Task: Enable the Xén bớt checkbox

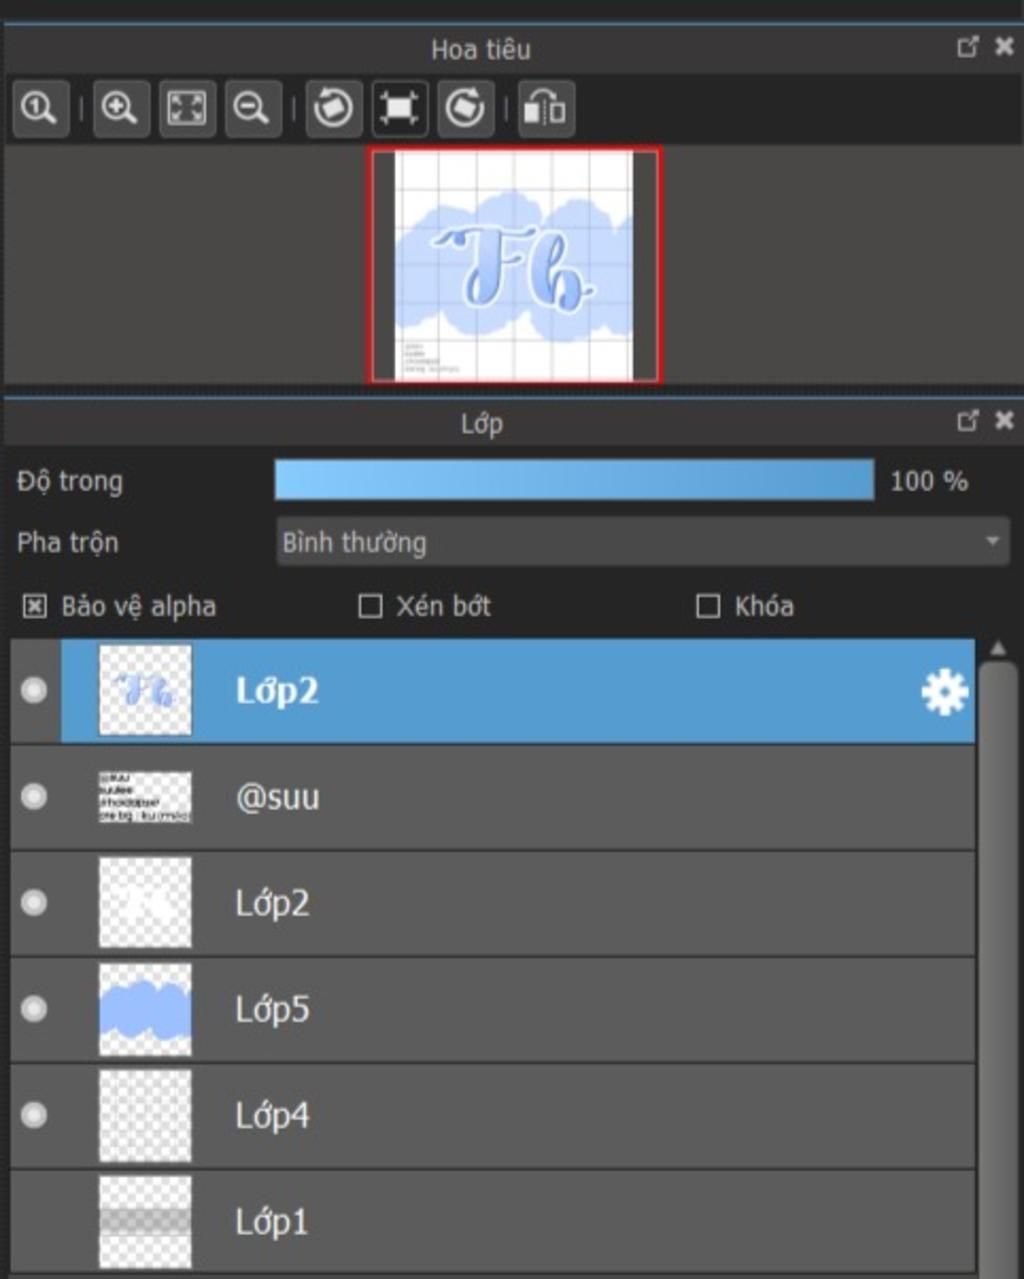Action: point(370,606)
